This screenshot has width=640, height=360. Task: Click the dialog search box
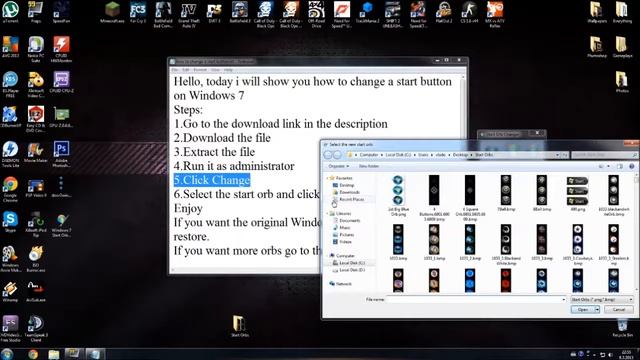pos(604,155)
